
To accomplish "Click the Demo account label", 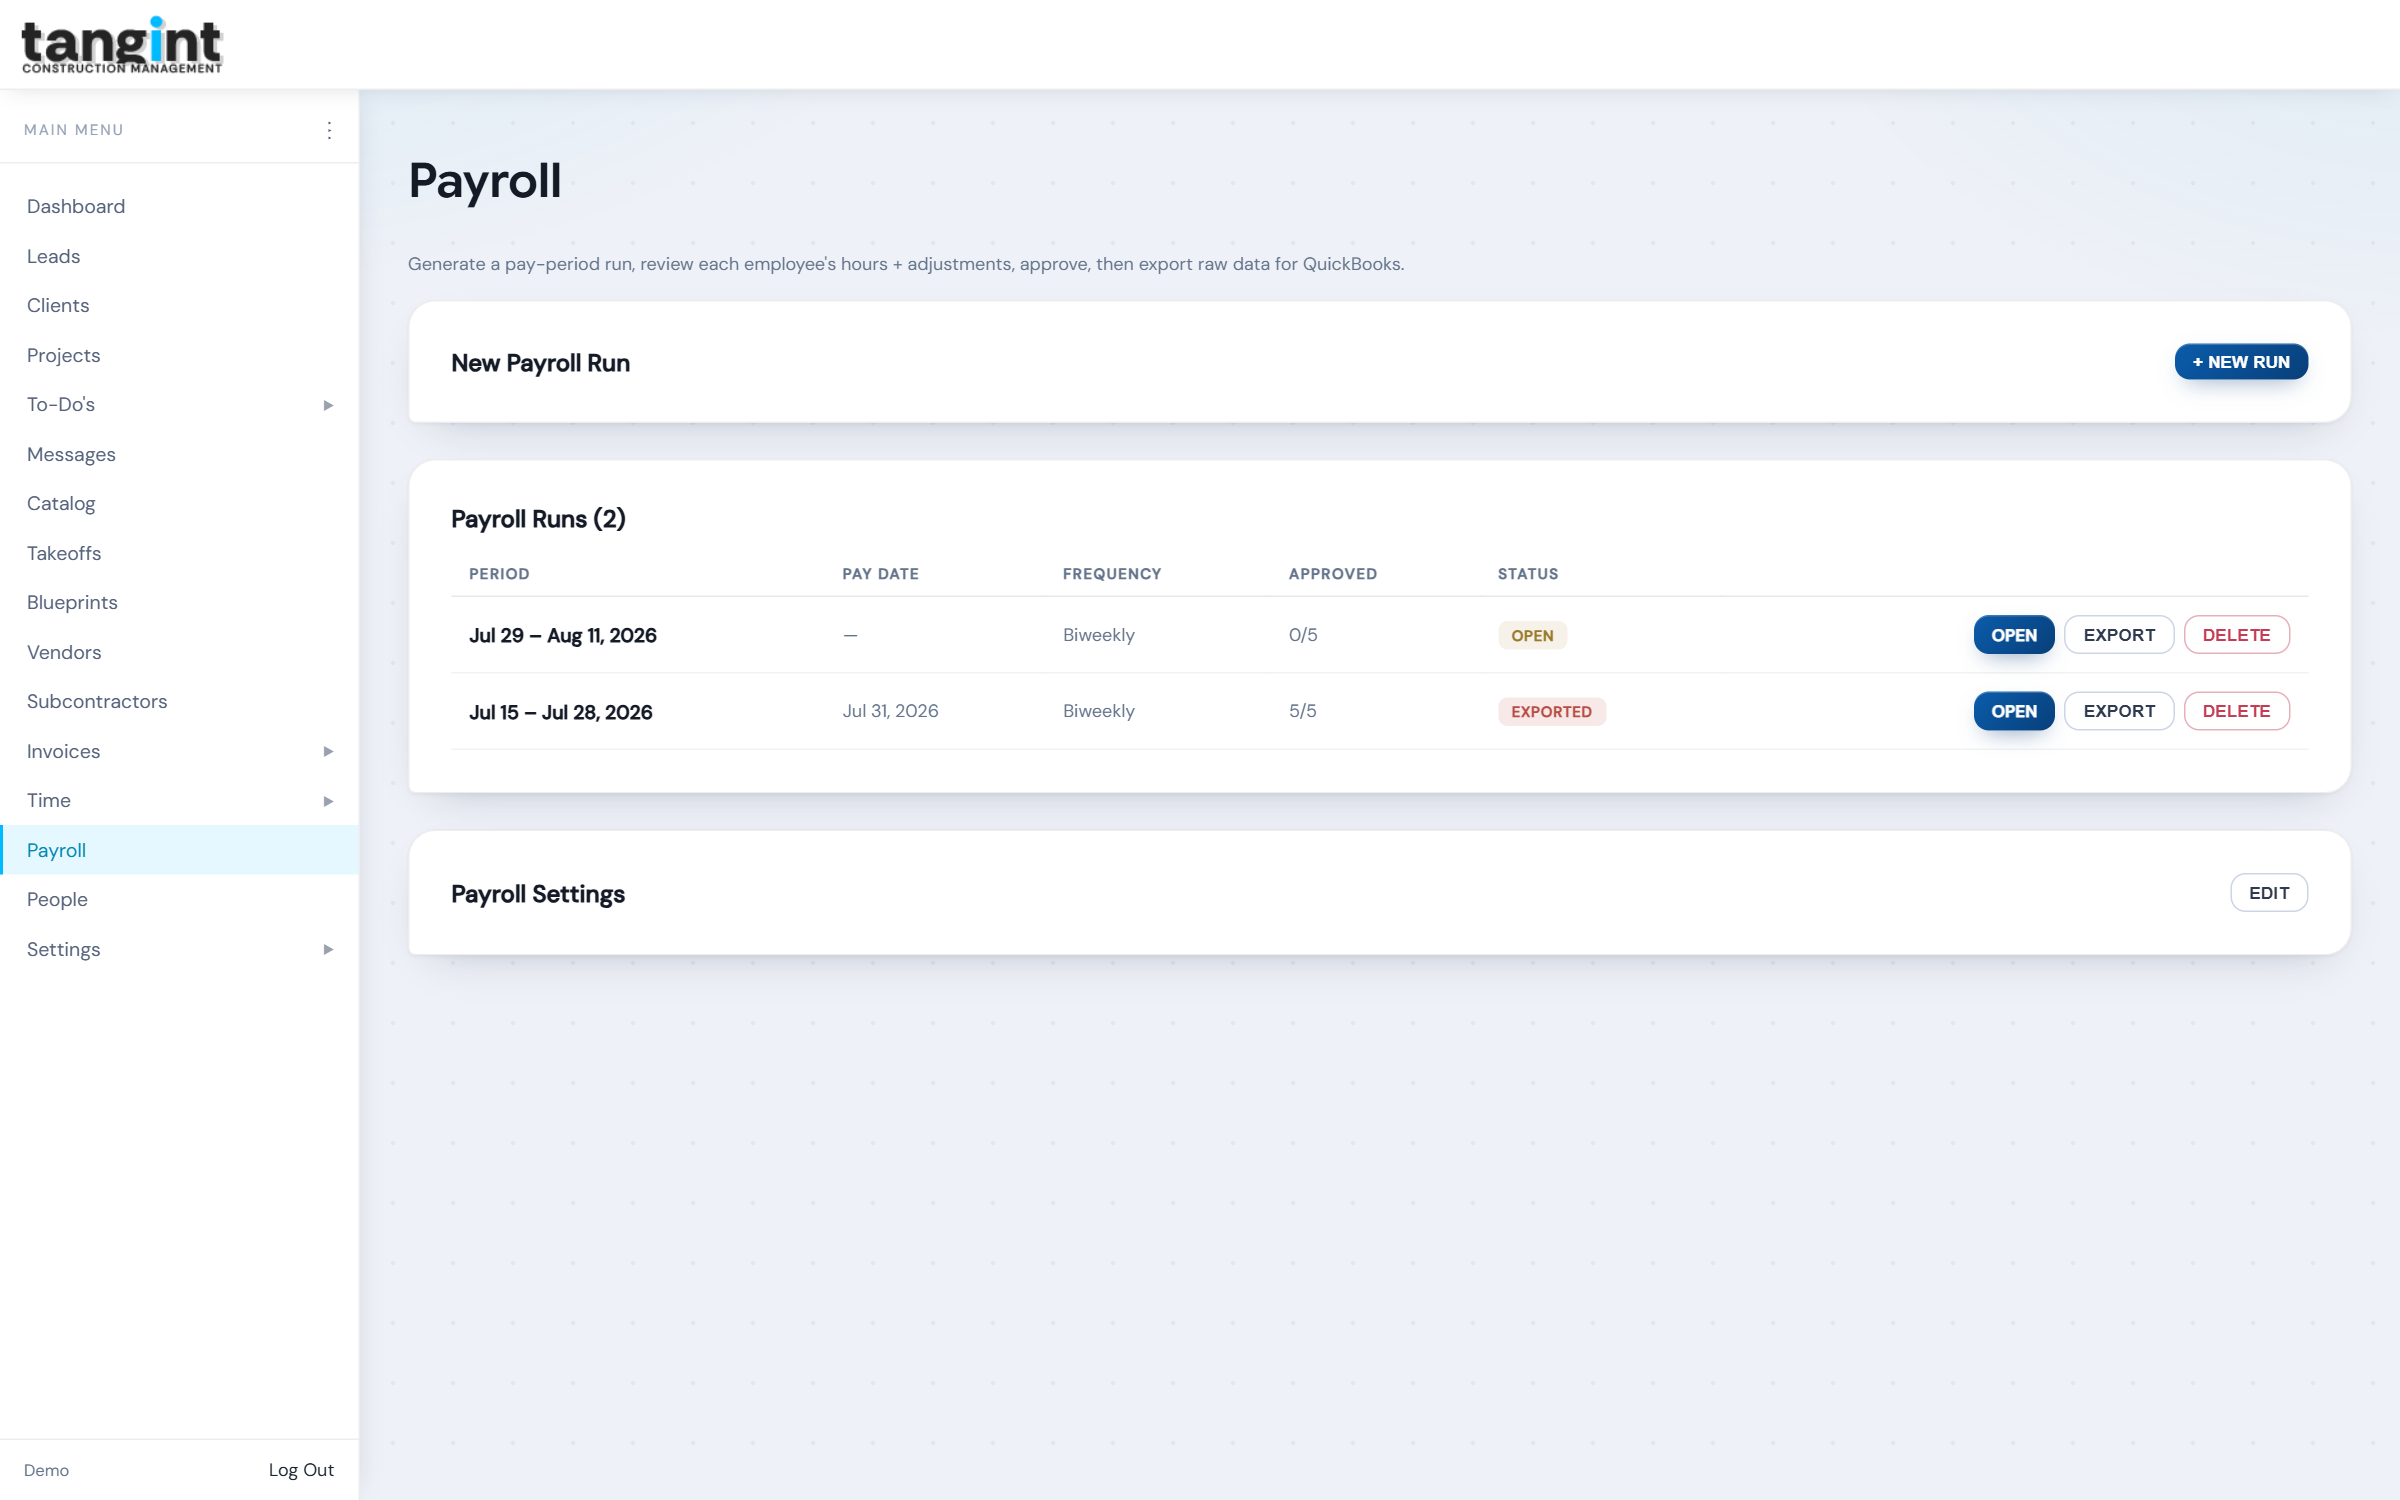I will coord(46,1470).
